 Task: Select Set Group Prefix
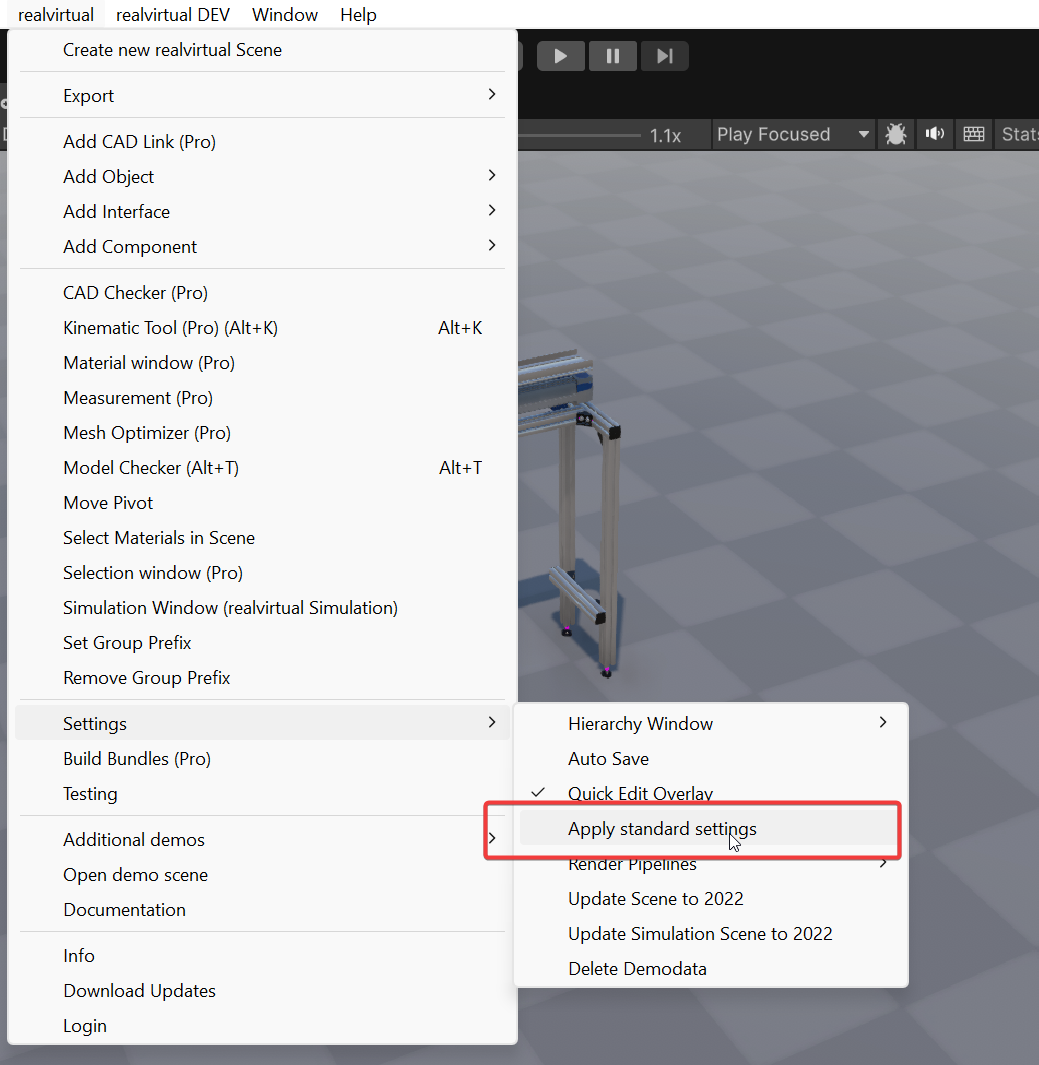pos(262,643)
